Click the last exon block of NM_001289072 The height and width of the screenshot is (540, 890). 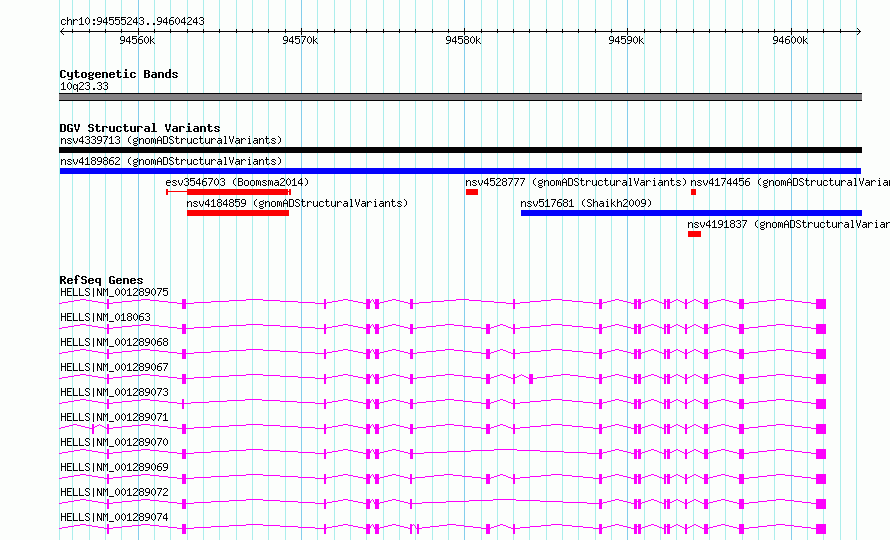click(821, 504)
